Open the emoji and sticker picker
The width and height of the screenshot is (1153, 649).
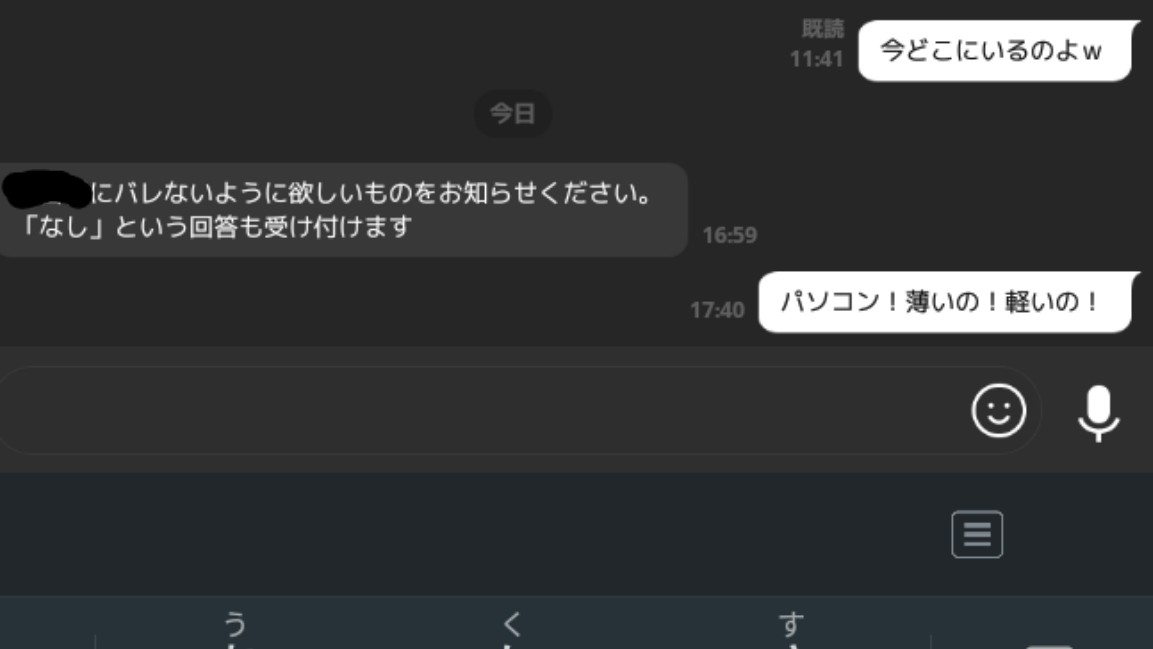tap(998, 410)
